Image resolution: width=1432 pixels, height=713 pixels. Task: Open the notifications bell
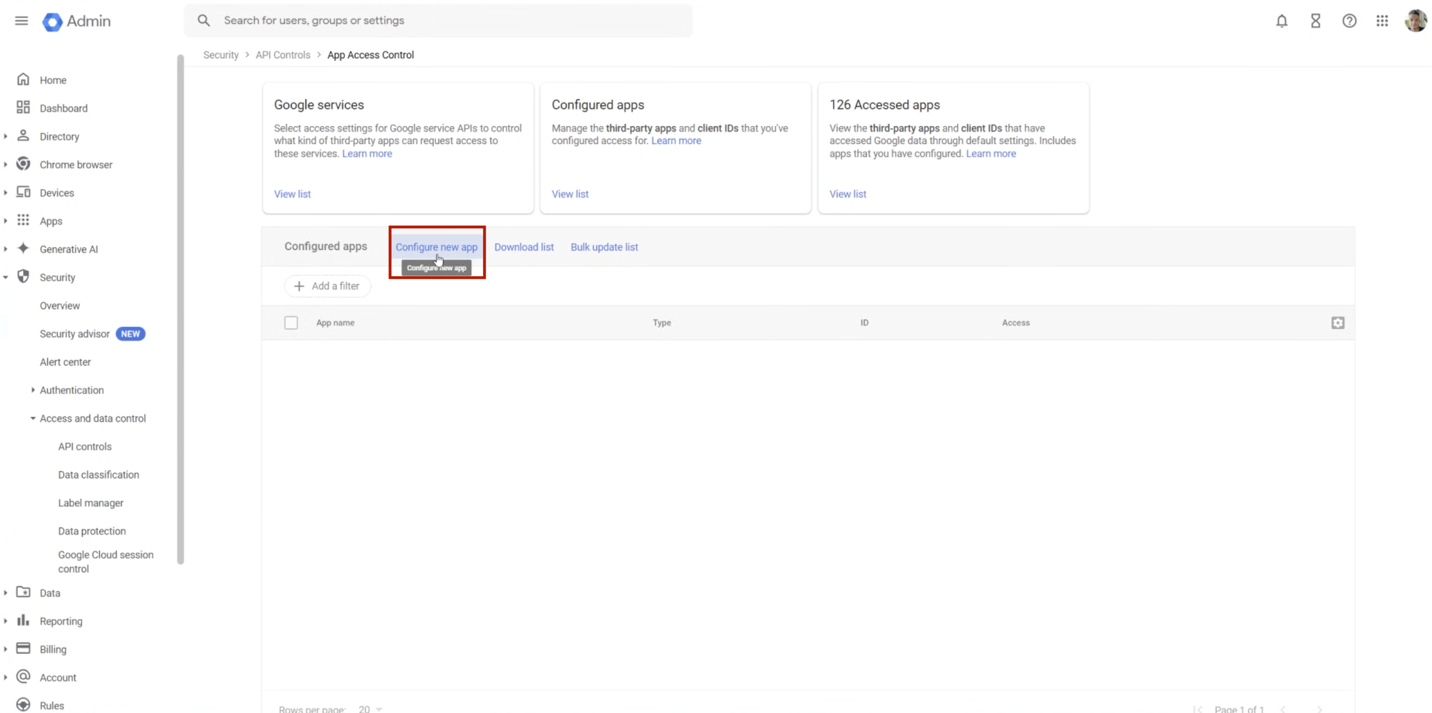[1281, 21]
